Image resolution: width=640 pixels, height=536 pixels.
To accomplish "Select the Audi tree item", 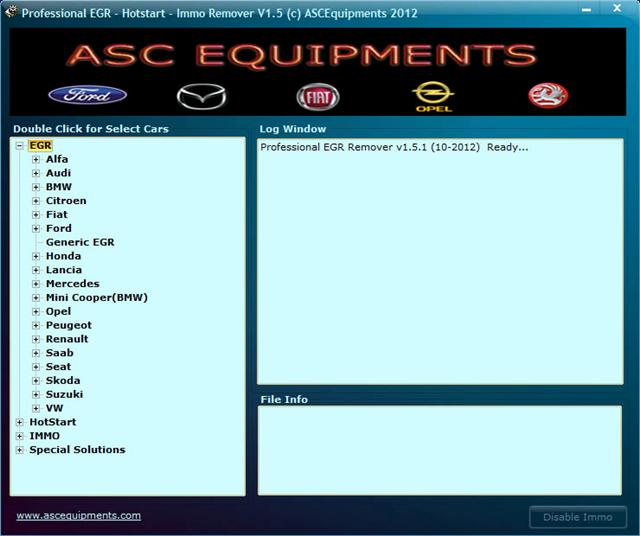I will pos(58,173).
